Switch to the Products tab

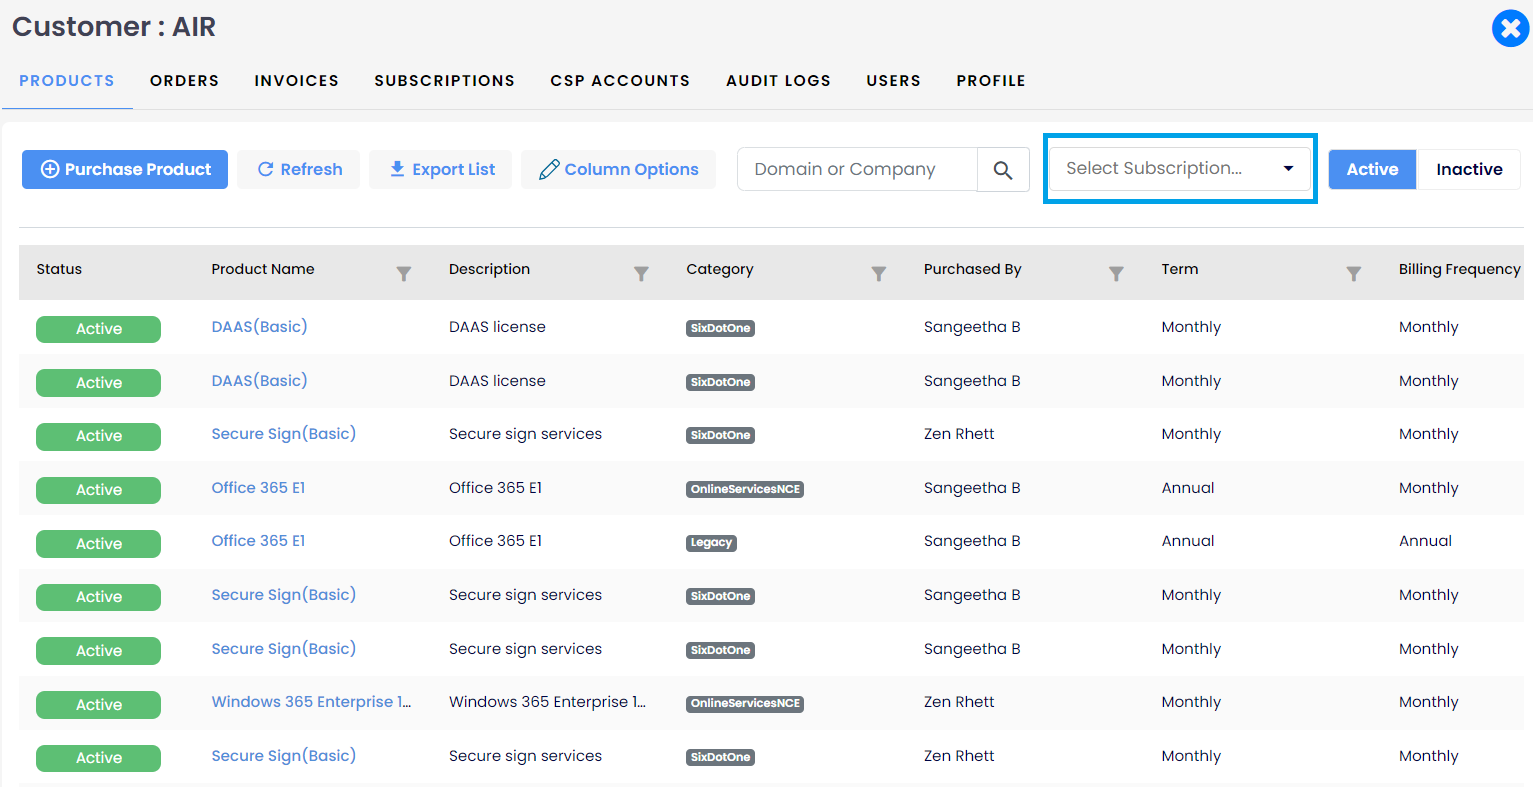[x=67, y=81]
